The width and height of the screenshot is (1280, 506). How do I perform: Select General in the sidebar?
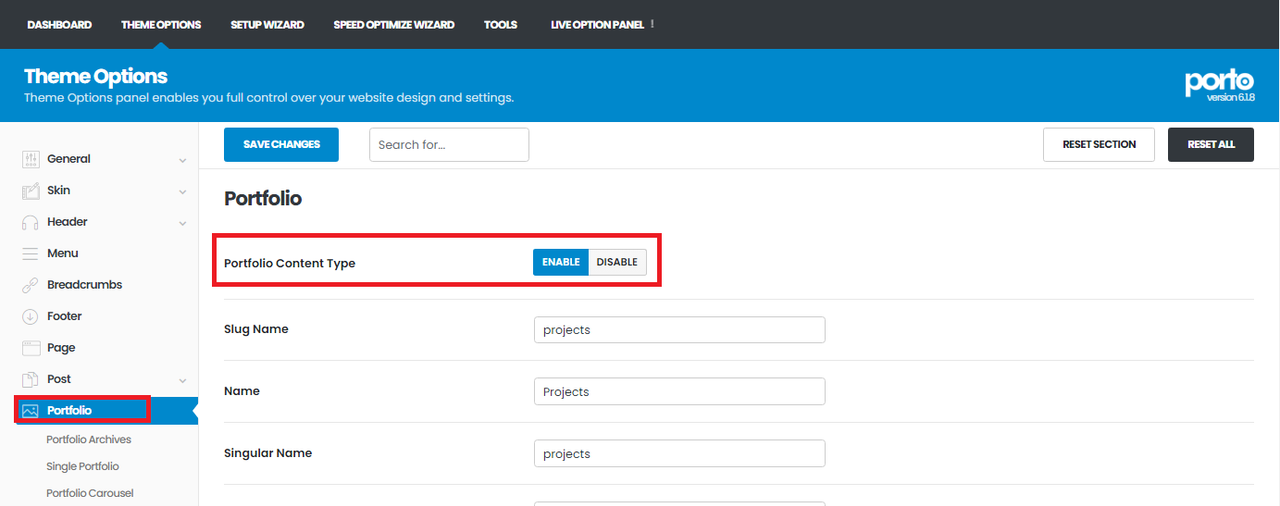click(x=69, y=159)
